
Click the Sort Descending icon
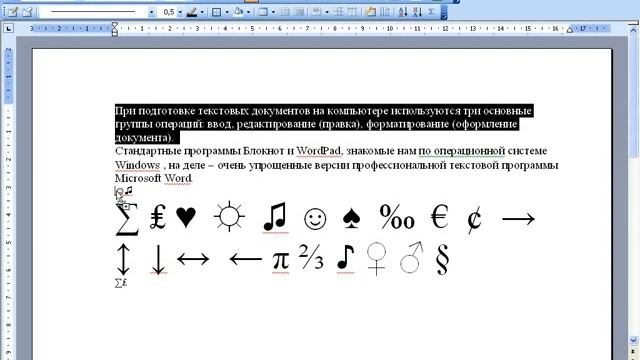tap(417, 12)
